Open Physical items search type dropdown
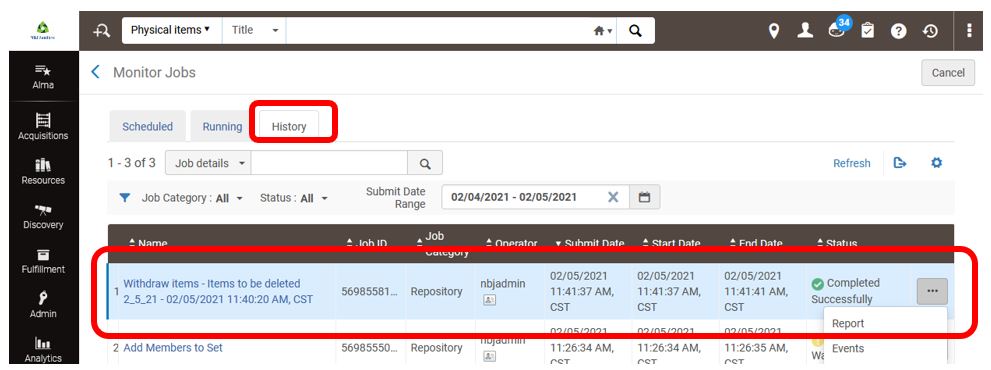991x370 pixels. click(171, 30)
